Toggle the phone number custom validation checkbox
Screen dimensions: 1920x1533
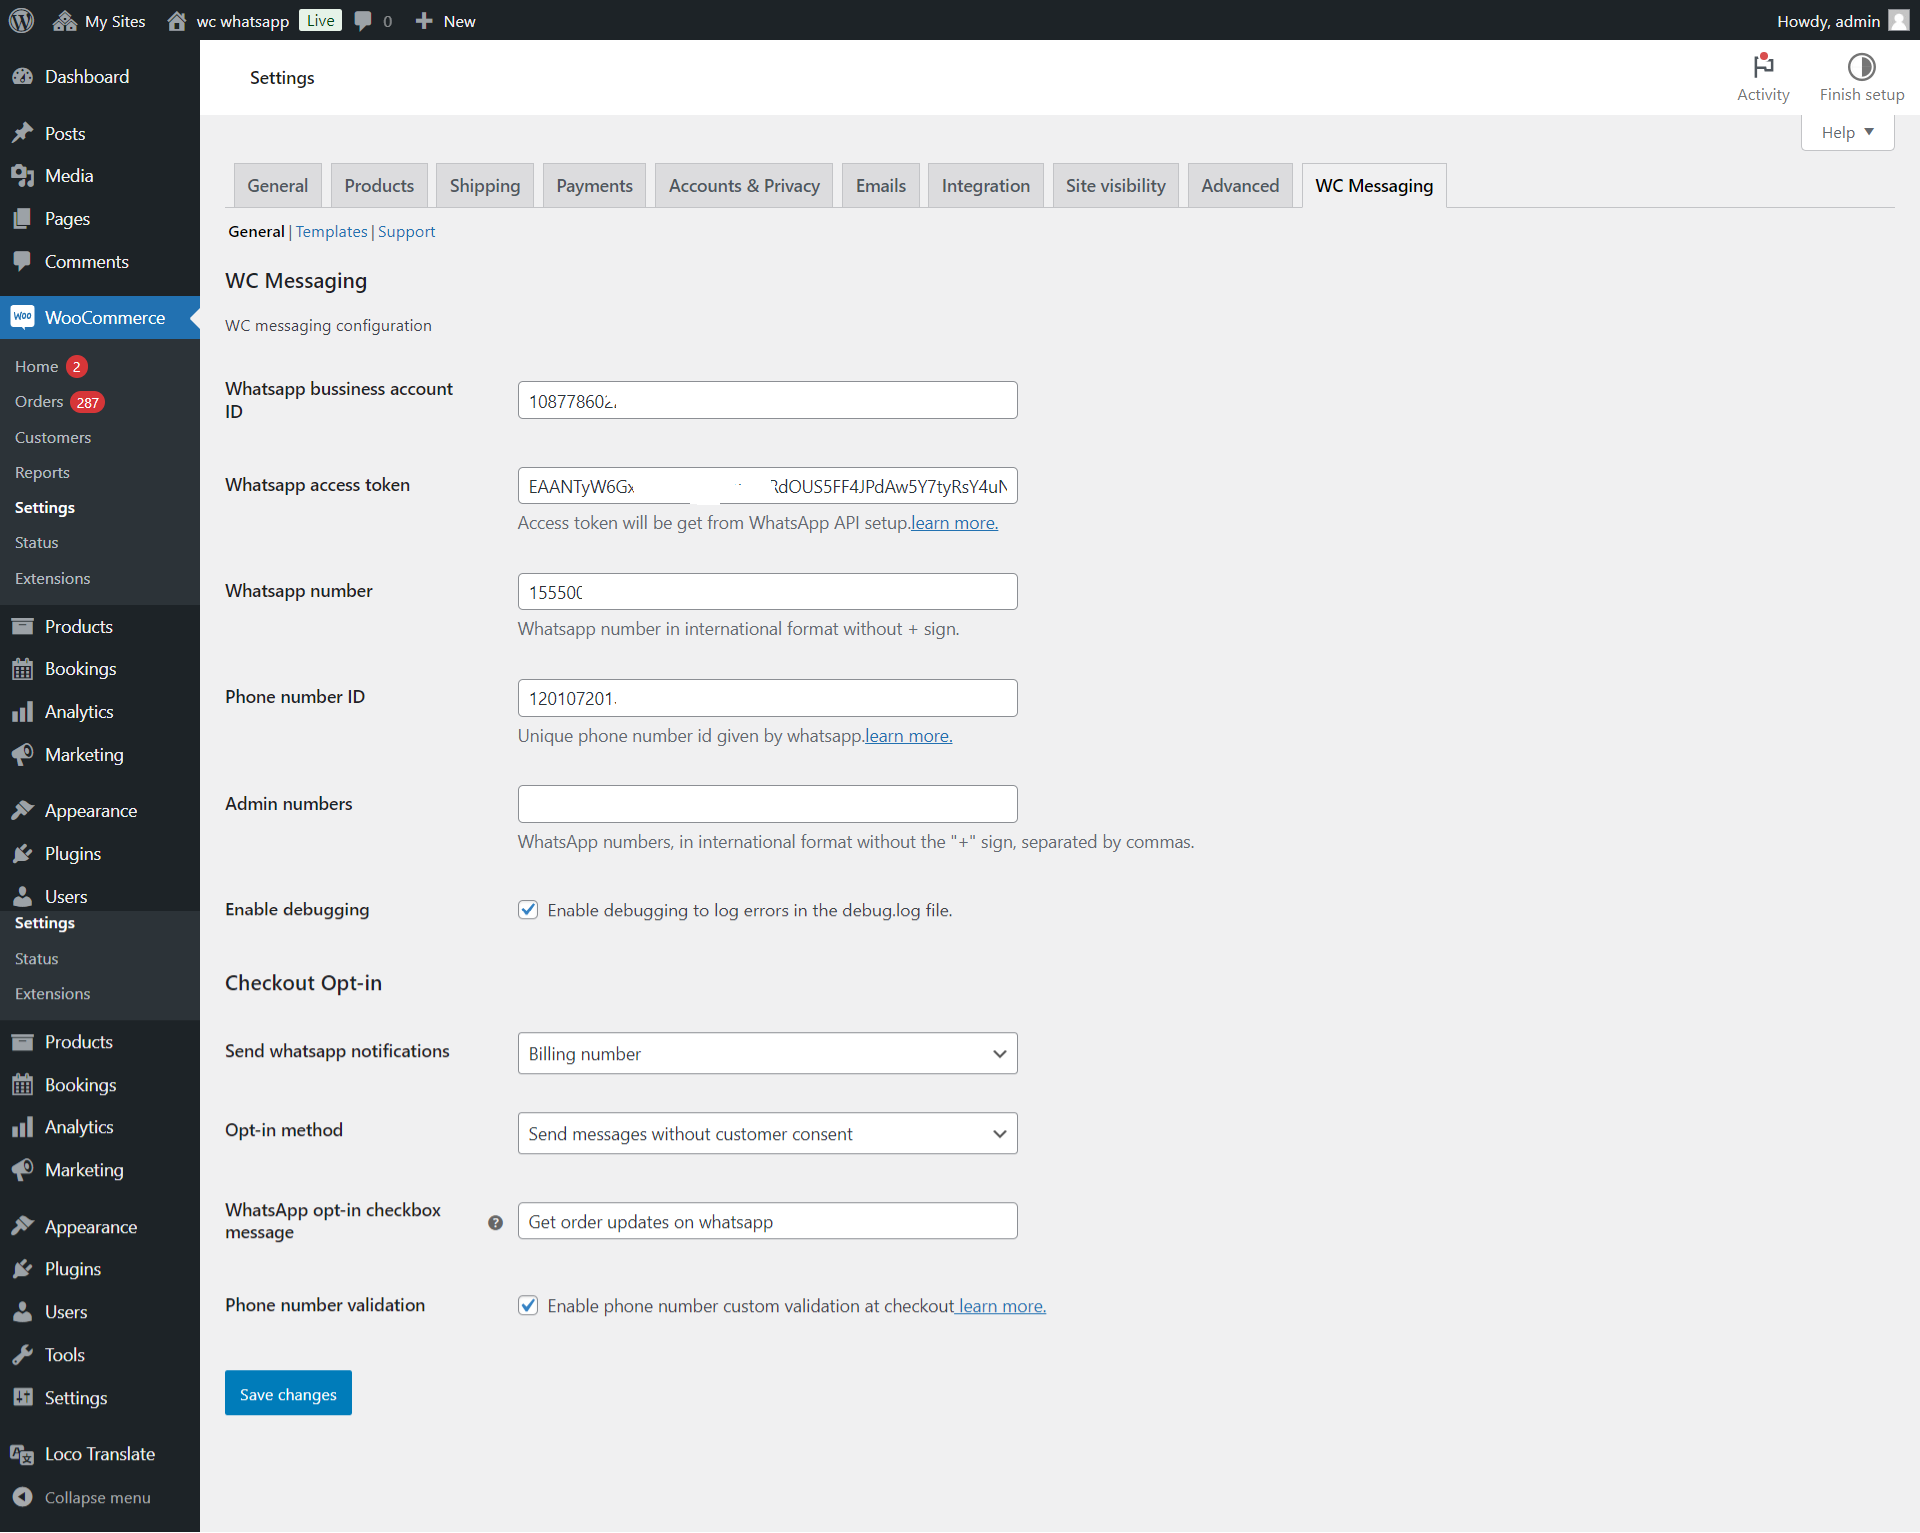click(528, 1306)
